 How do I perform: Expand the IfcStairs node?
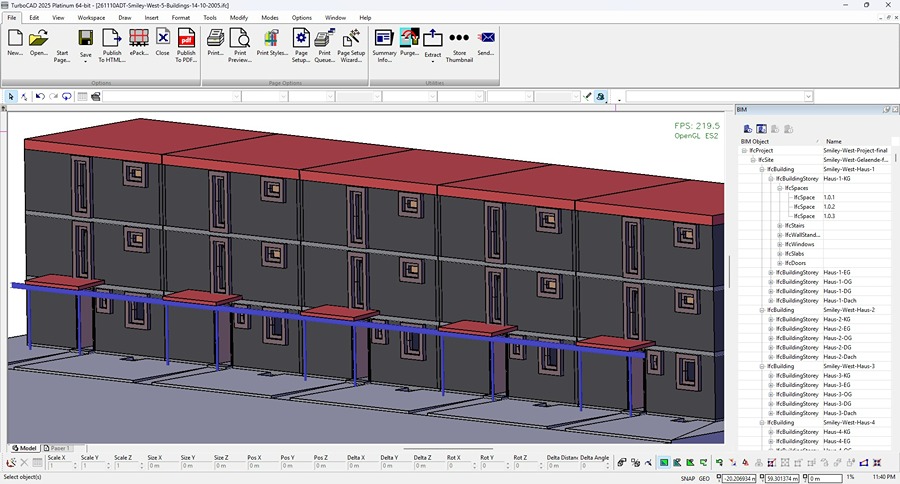coord(780,226)
